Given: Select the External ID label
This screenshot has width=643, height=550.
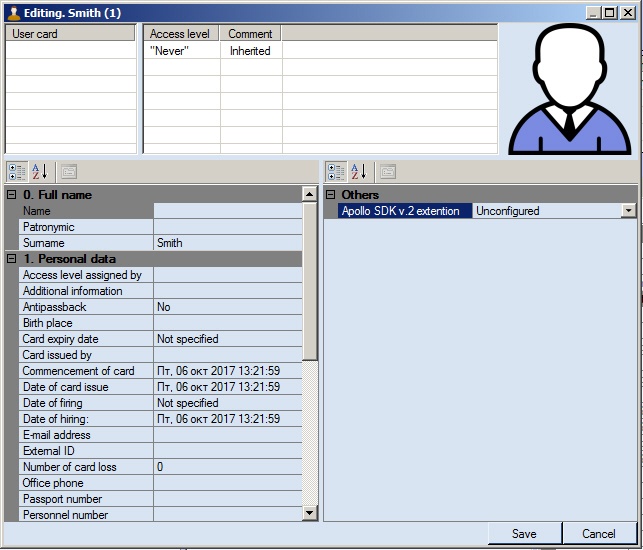Looking at the screenshot, I should (86, 451).
